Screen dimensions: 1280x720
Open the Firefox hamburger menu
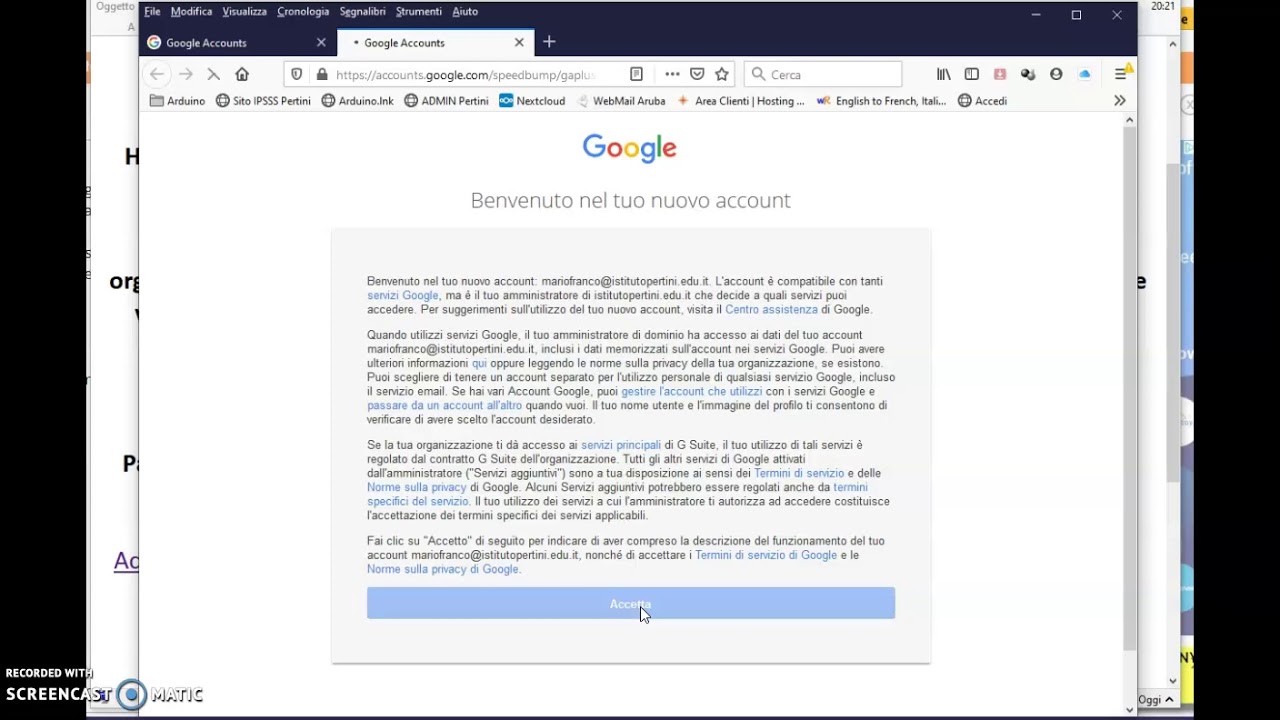tap(1121, 74)
